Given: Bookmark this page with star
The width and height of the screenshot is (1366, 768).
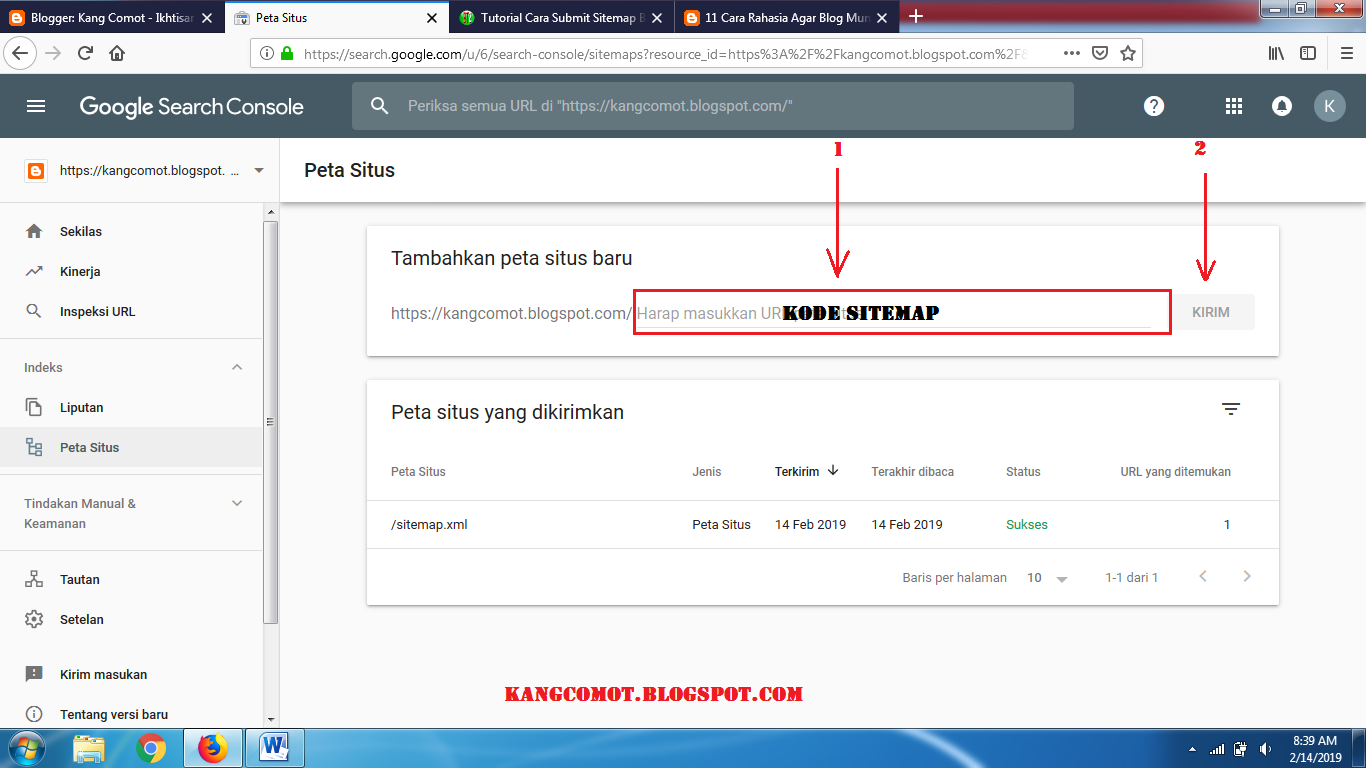Looking at the screenshot, I should [1128, 53].
